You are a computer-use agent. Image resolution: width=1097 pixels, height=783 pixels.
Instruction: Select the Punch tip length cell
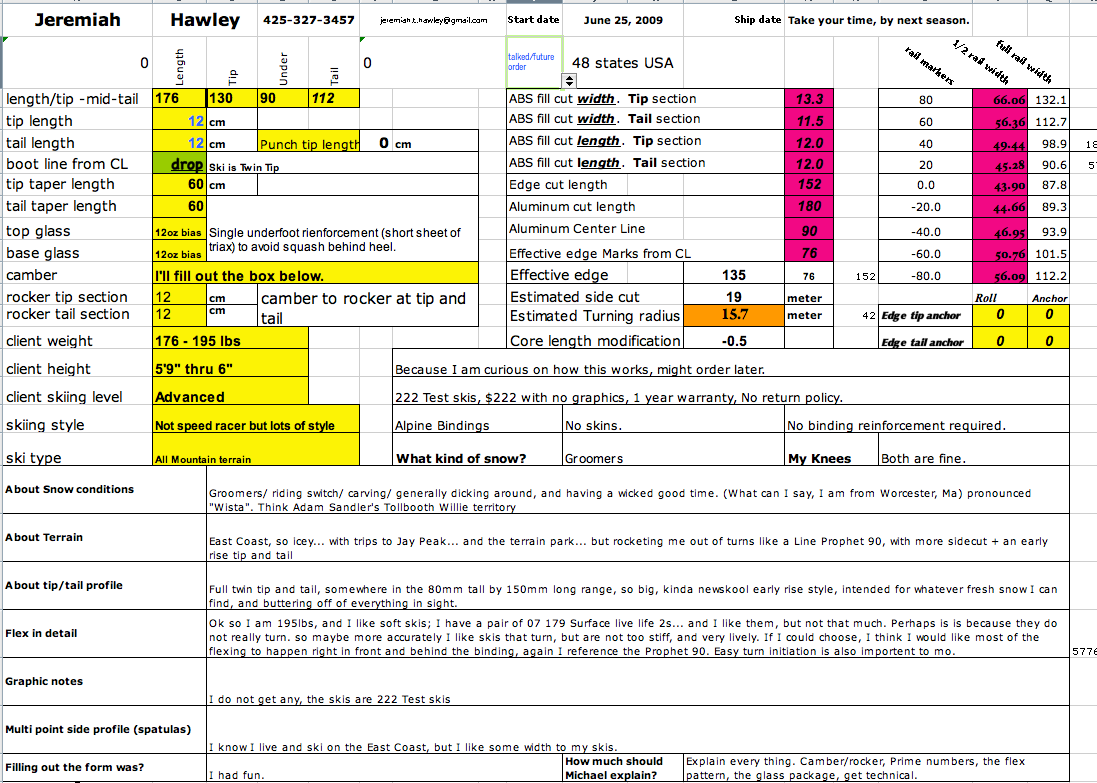pos(309,144)
